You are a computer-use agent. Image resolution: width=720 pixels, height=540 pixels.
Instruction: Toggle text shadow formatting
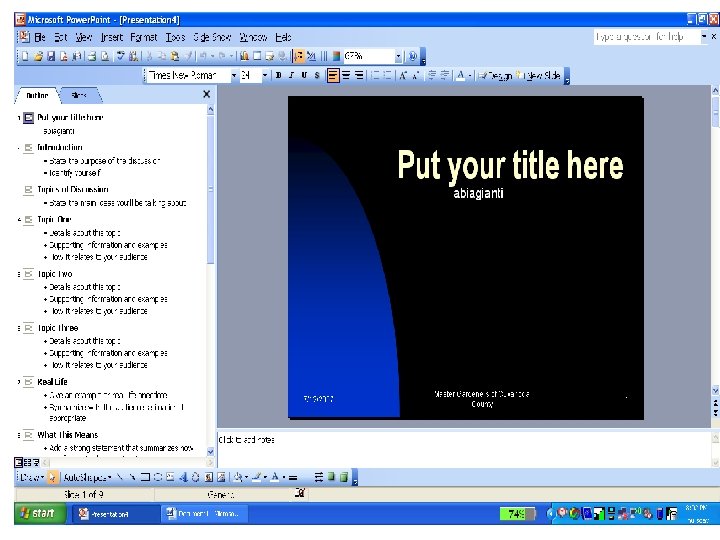point(317,75)
